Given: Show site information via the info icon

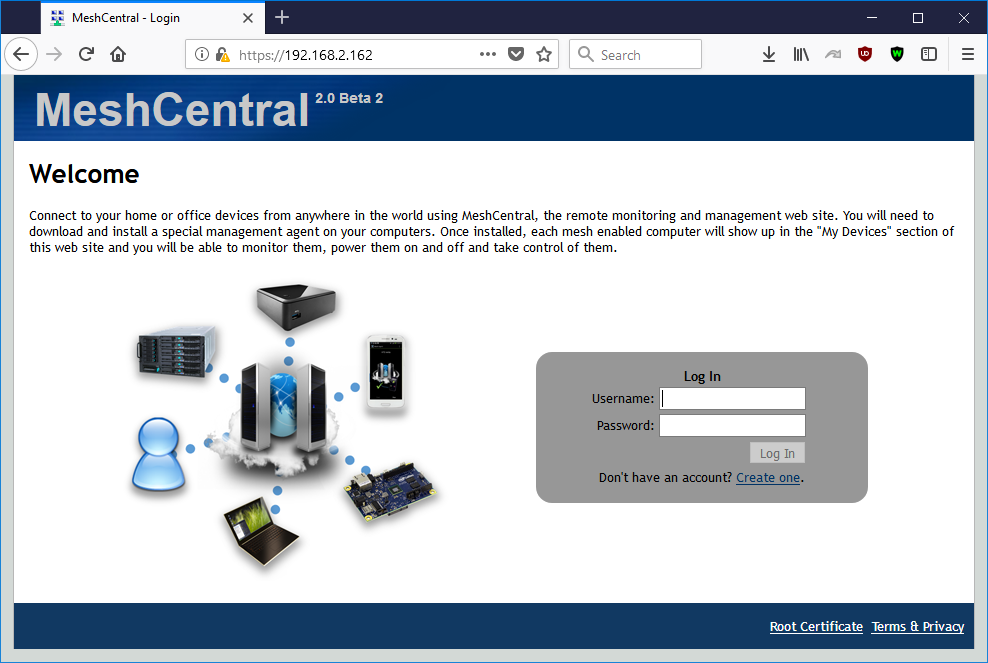Looking at the screenshot, I should 202,54.
